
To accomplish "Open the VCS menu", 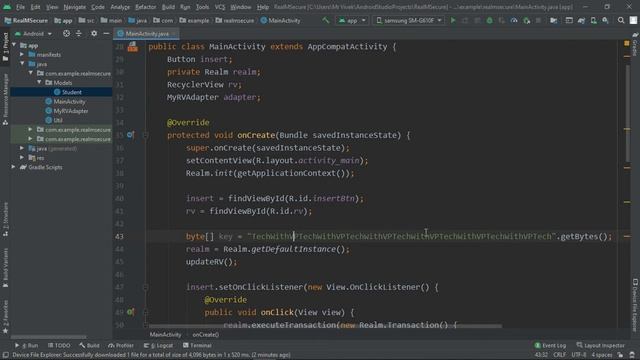I will (220, 7).
